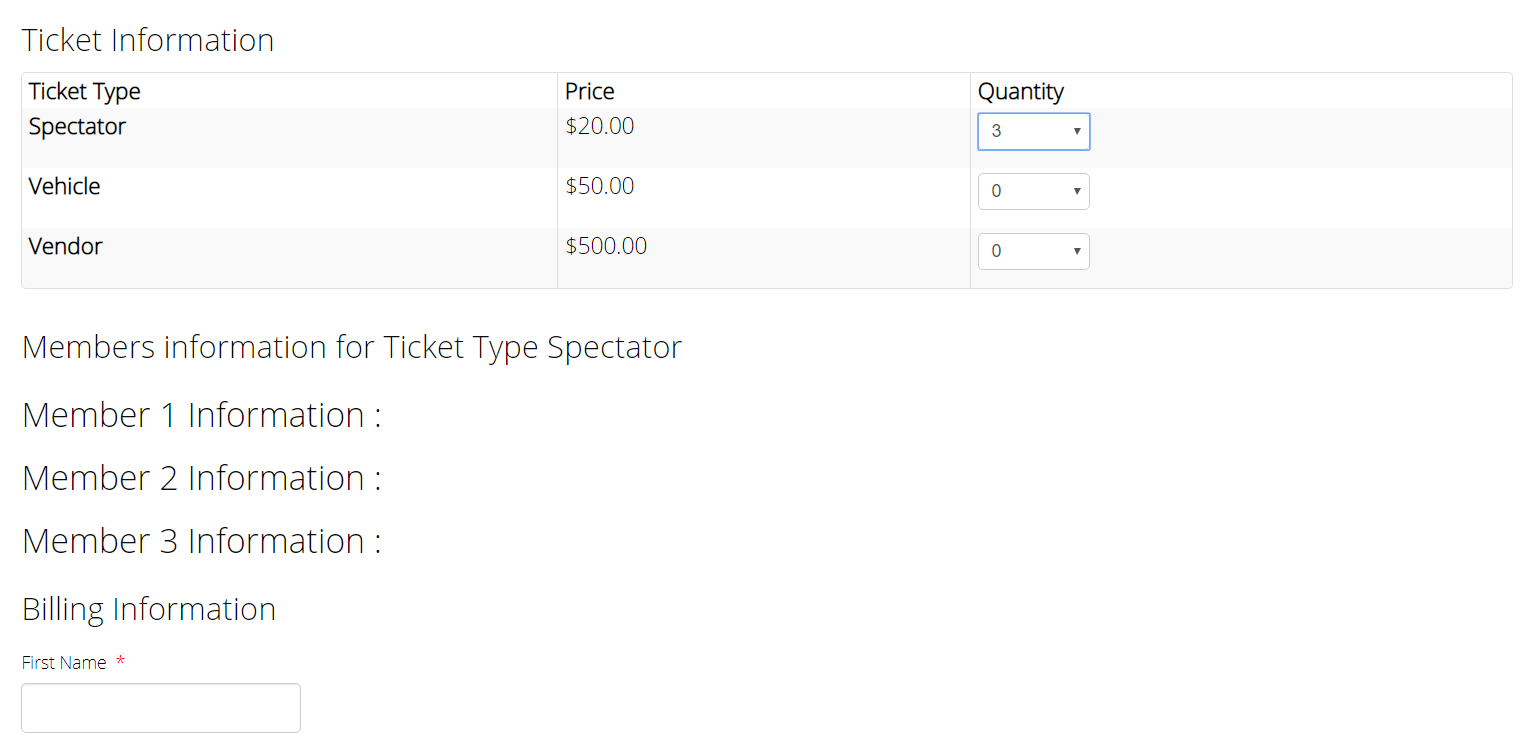
Task: Select the Vehicle ticket type label
Action: point(65,187)
